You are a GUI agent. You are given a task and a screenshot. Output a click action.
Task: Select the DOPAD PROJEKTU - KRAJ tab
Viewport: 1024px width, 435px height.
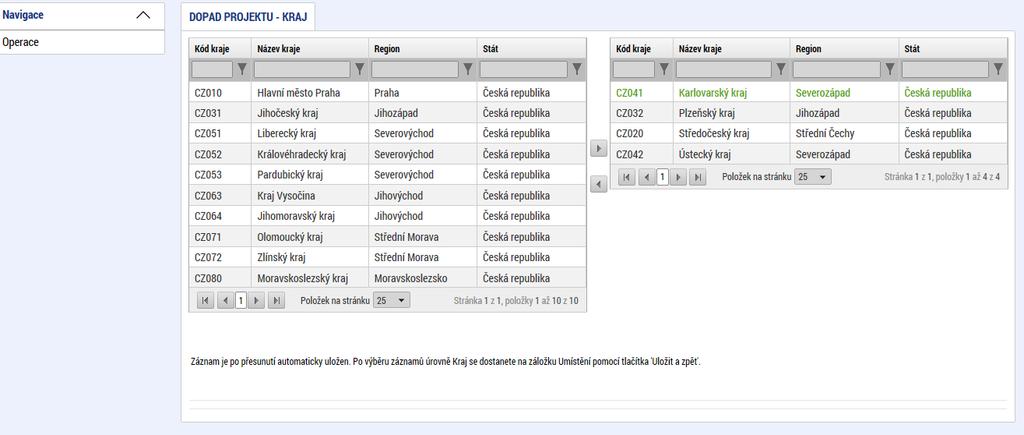[x=248, y=17]
